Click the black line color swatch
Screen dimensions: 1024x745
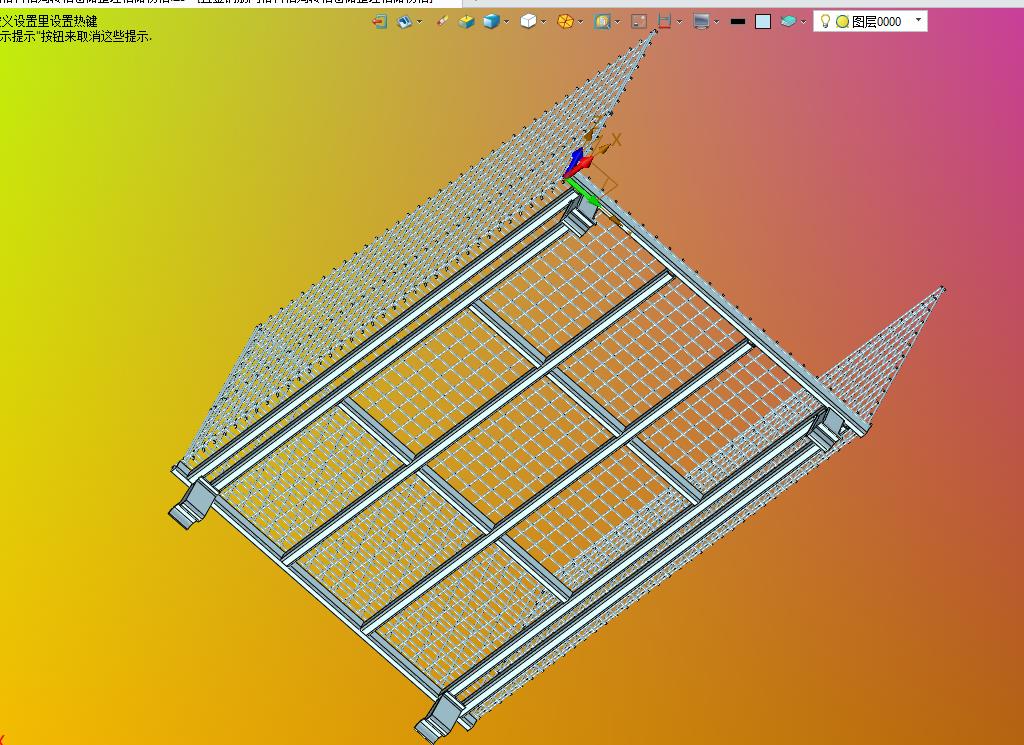pos(738,22)
